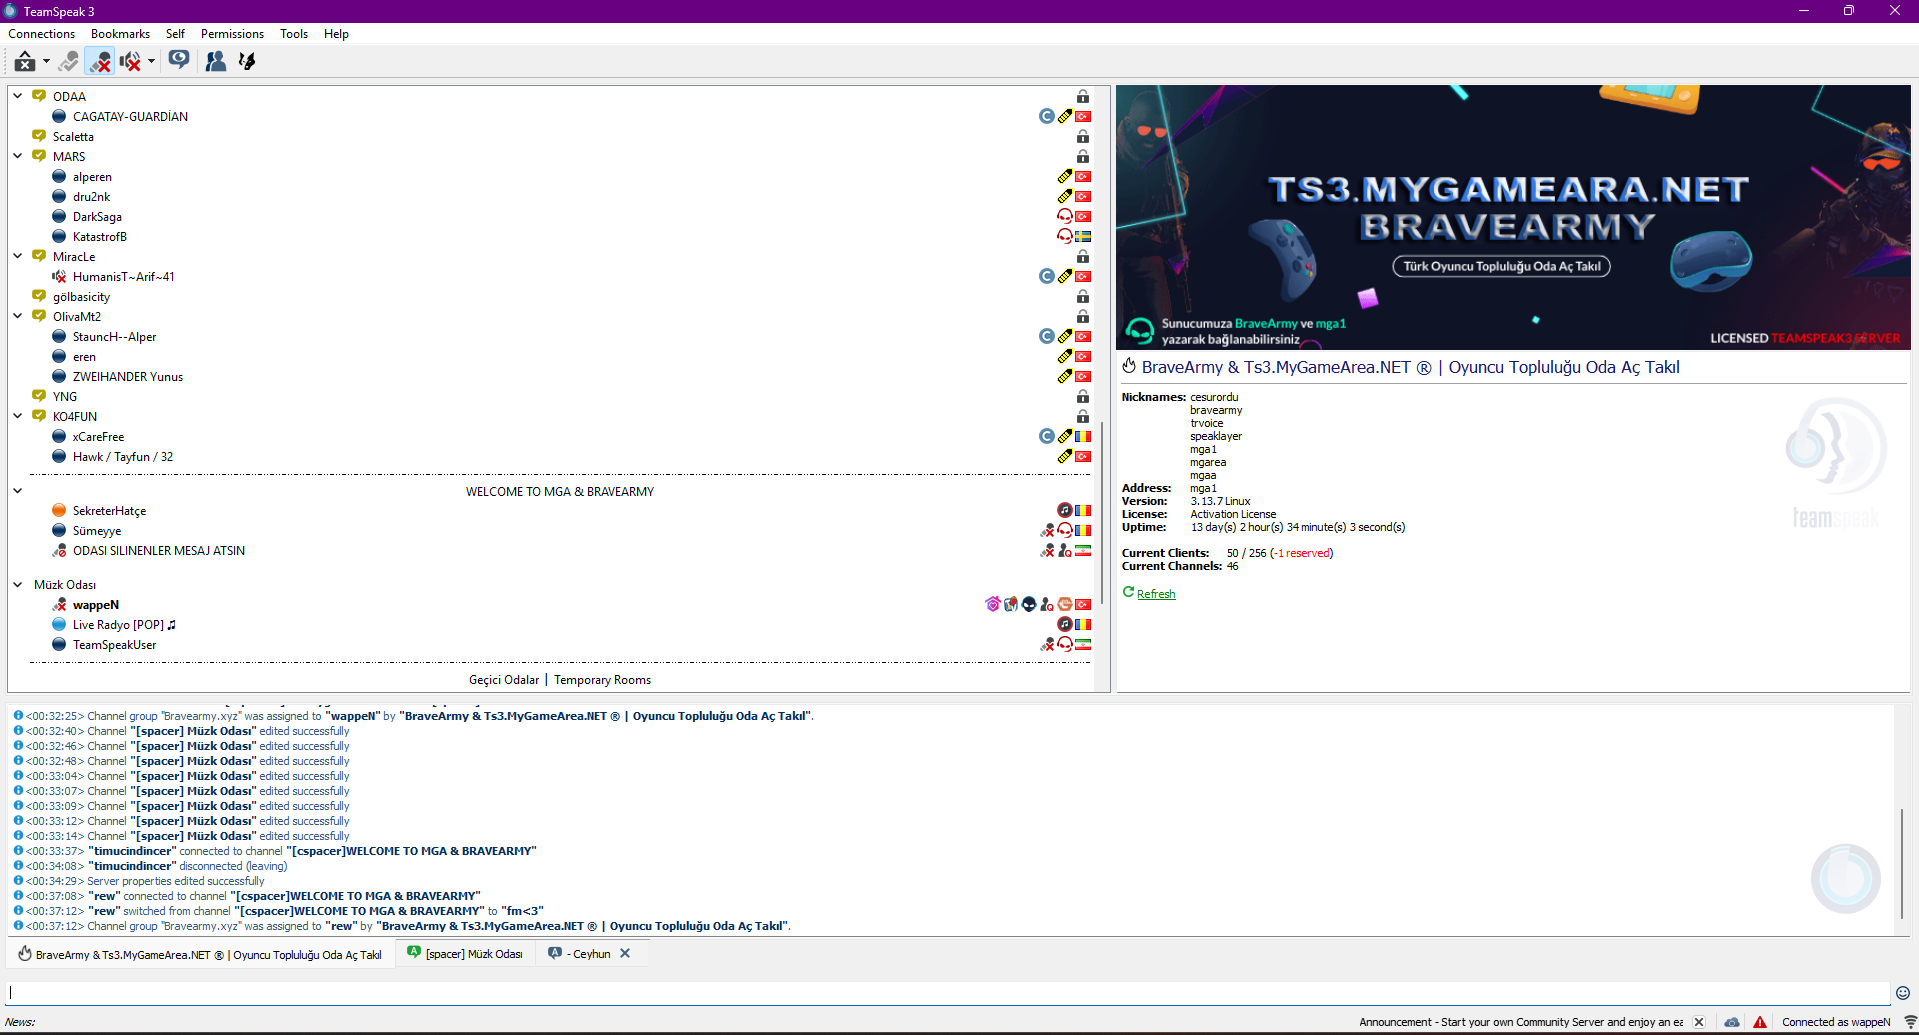Open the Permissions menu
The height and width of the screenshot is (1035, 1919).
pyautogui.click(x=232, y=34)
